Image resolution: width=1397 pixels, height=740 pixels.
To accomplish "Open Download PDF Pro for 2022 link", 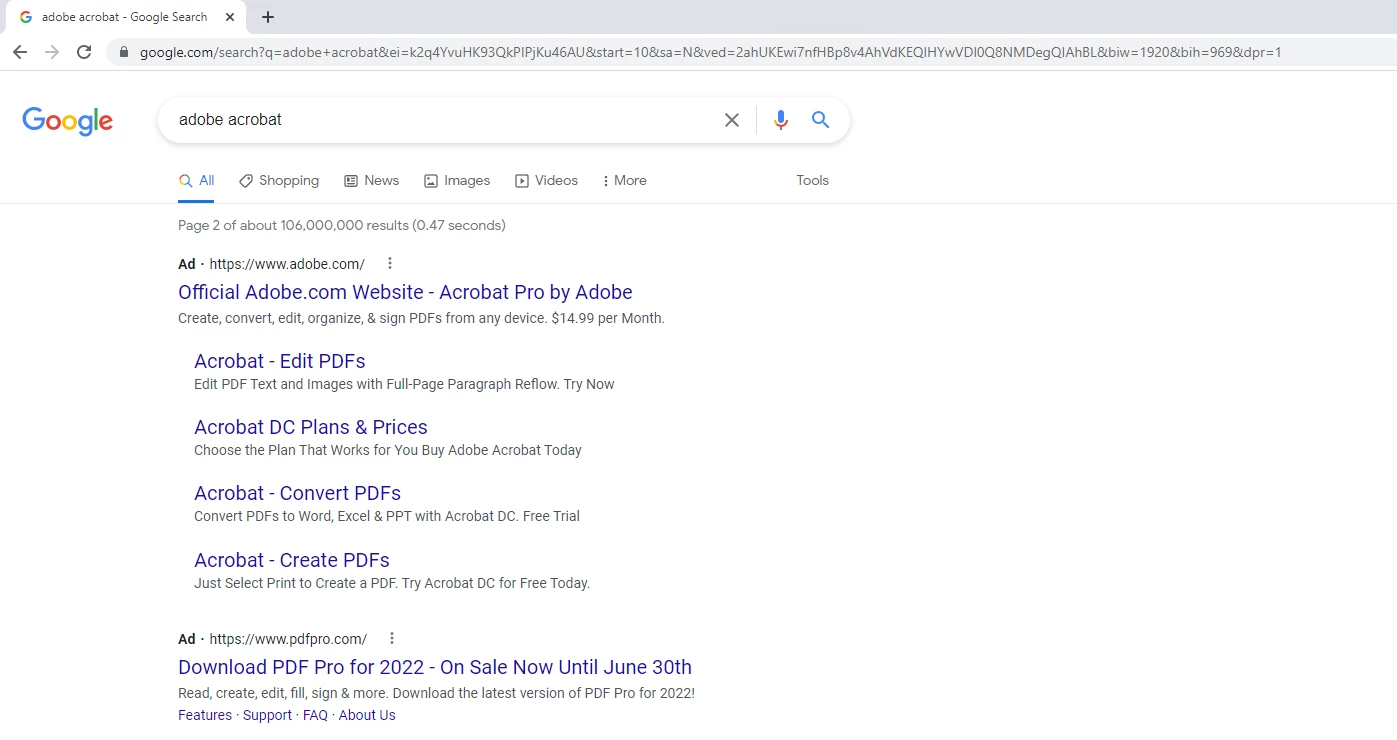I will tap(435, 667).
